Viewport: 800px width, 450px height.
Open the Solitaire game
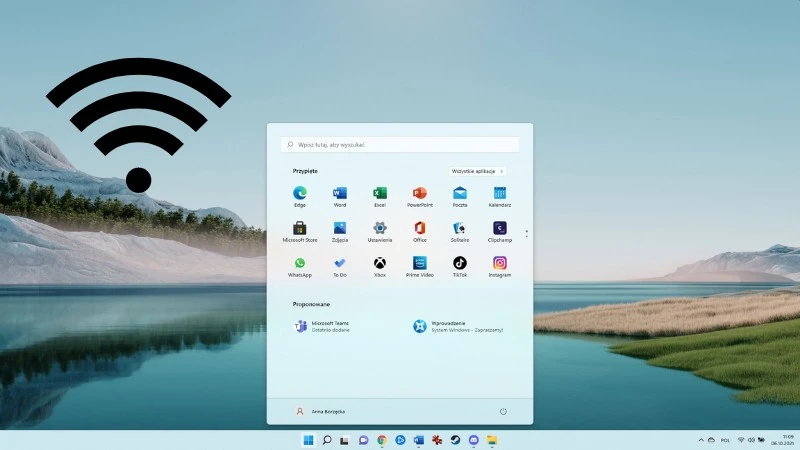click(460, 232)
